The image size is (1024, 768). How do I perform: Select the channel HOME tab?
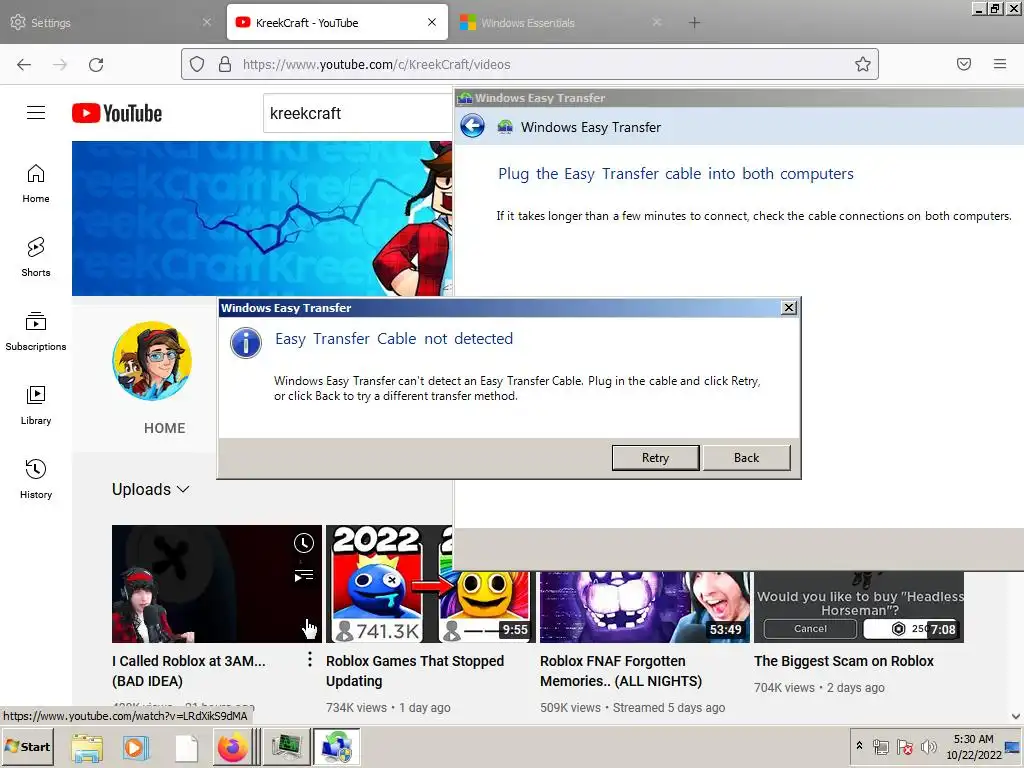coord(165,428)
